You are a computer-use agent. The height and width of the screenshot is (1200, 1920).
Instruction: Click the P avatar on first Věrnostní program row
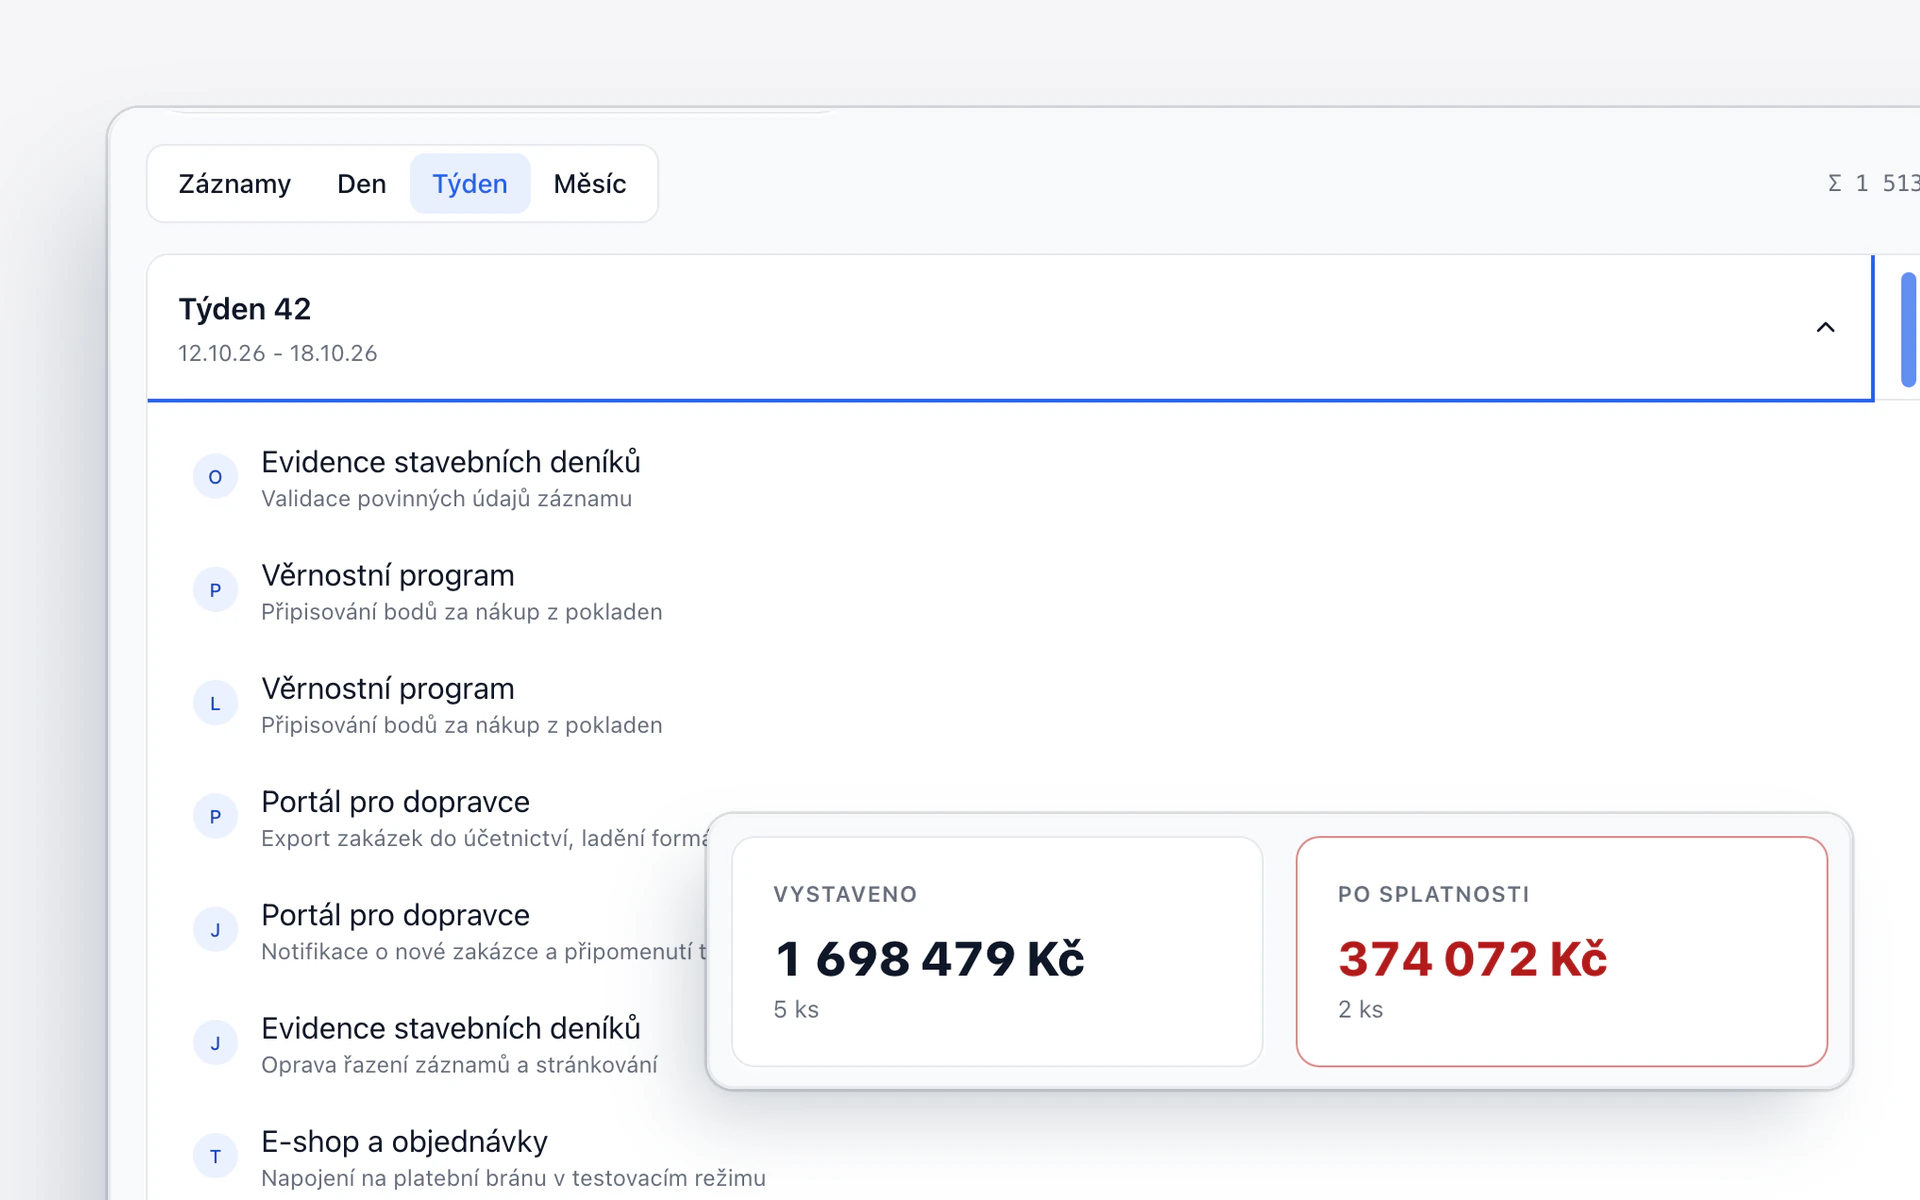[215, 590]
